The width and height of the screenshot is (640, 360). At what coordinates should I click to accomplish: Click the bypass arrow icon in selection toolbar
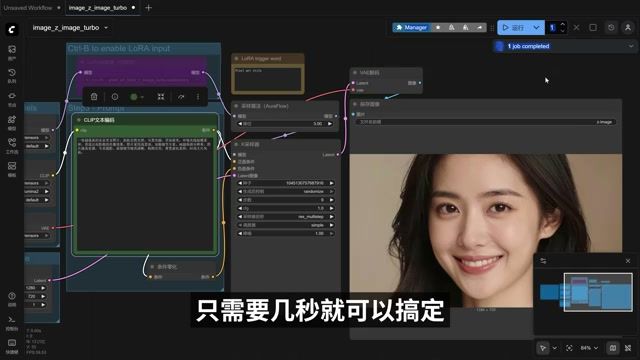181,97
